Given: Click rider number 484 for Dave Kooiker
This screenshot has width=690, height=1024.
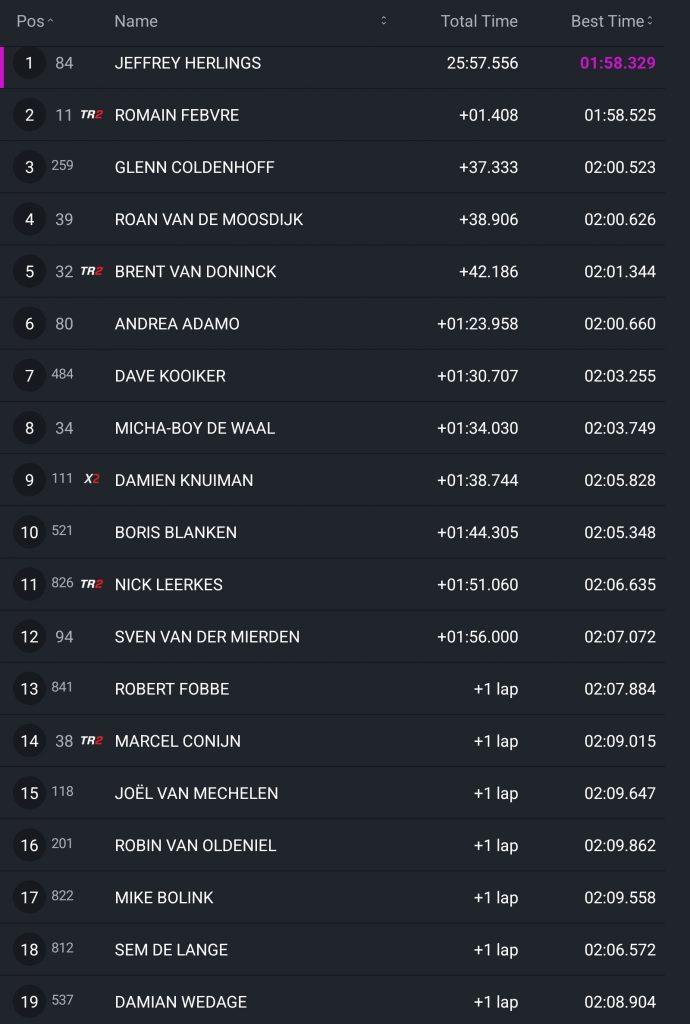Looking at the screenshot, I should [x=63, y=374].
